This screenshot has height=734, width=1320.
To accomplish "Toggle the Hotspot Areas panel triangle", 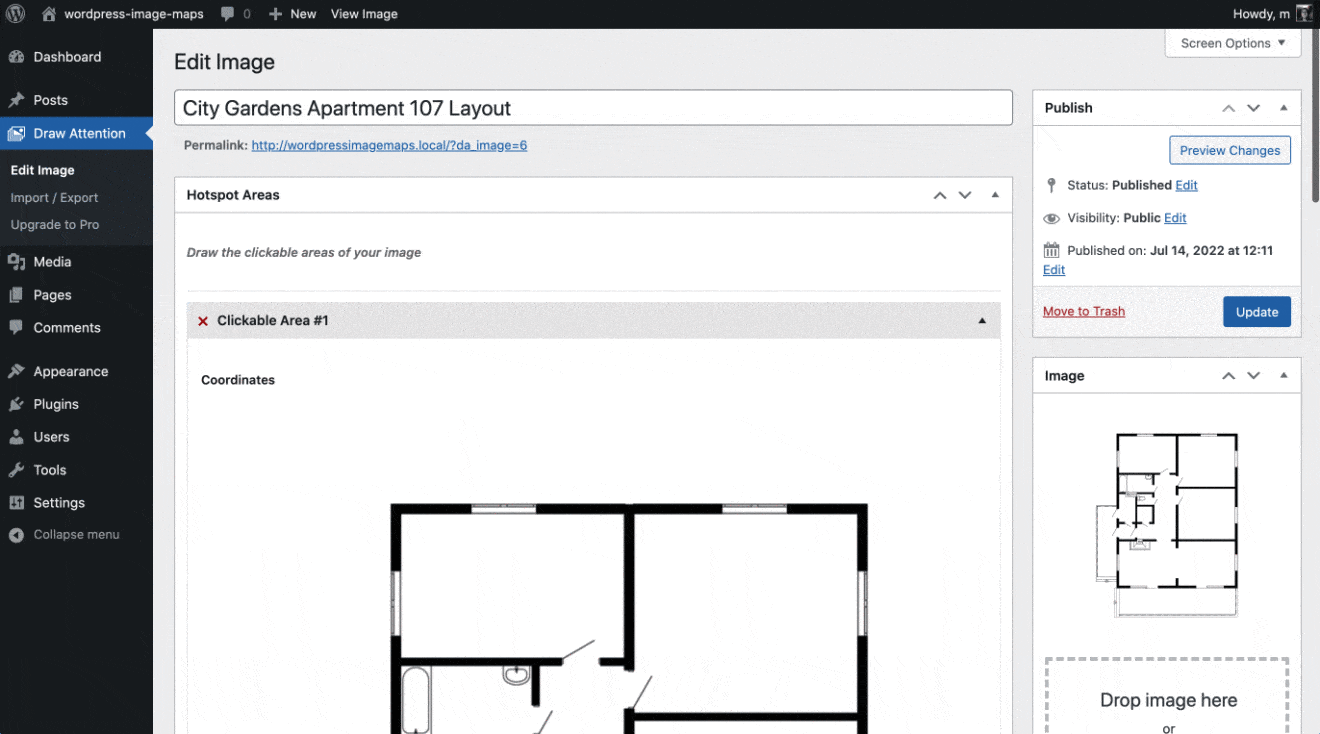I will [995, 195].
